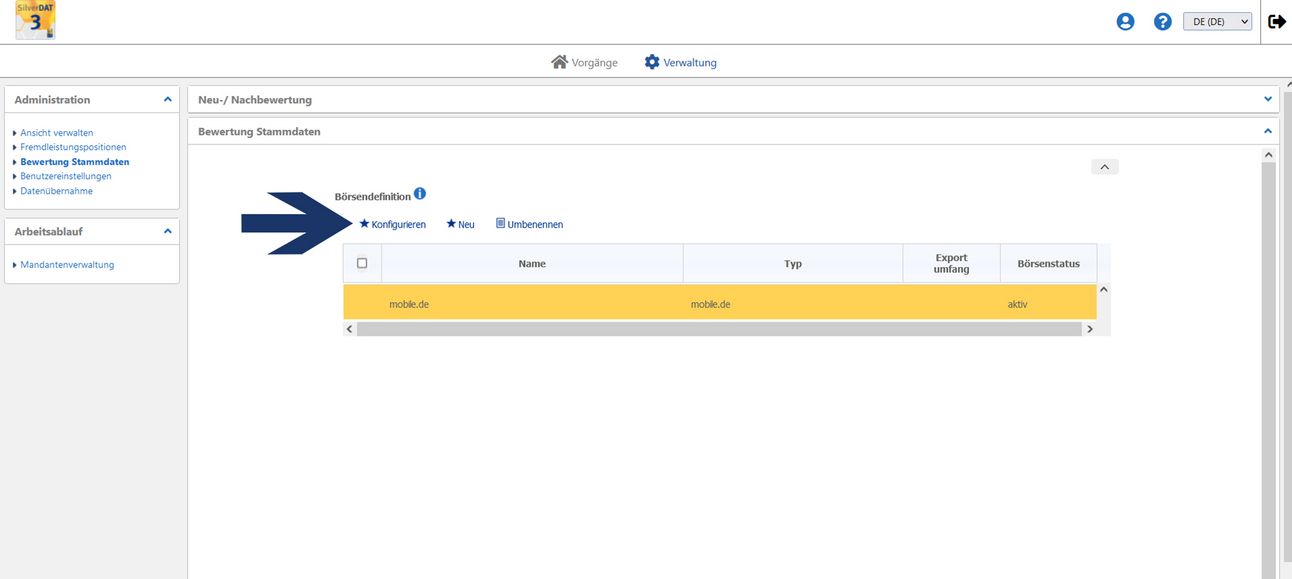
Task: Switch to the Verwaltung tab
Action: pos(681,62)
